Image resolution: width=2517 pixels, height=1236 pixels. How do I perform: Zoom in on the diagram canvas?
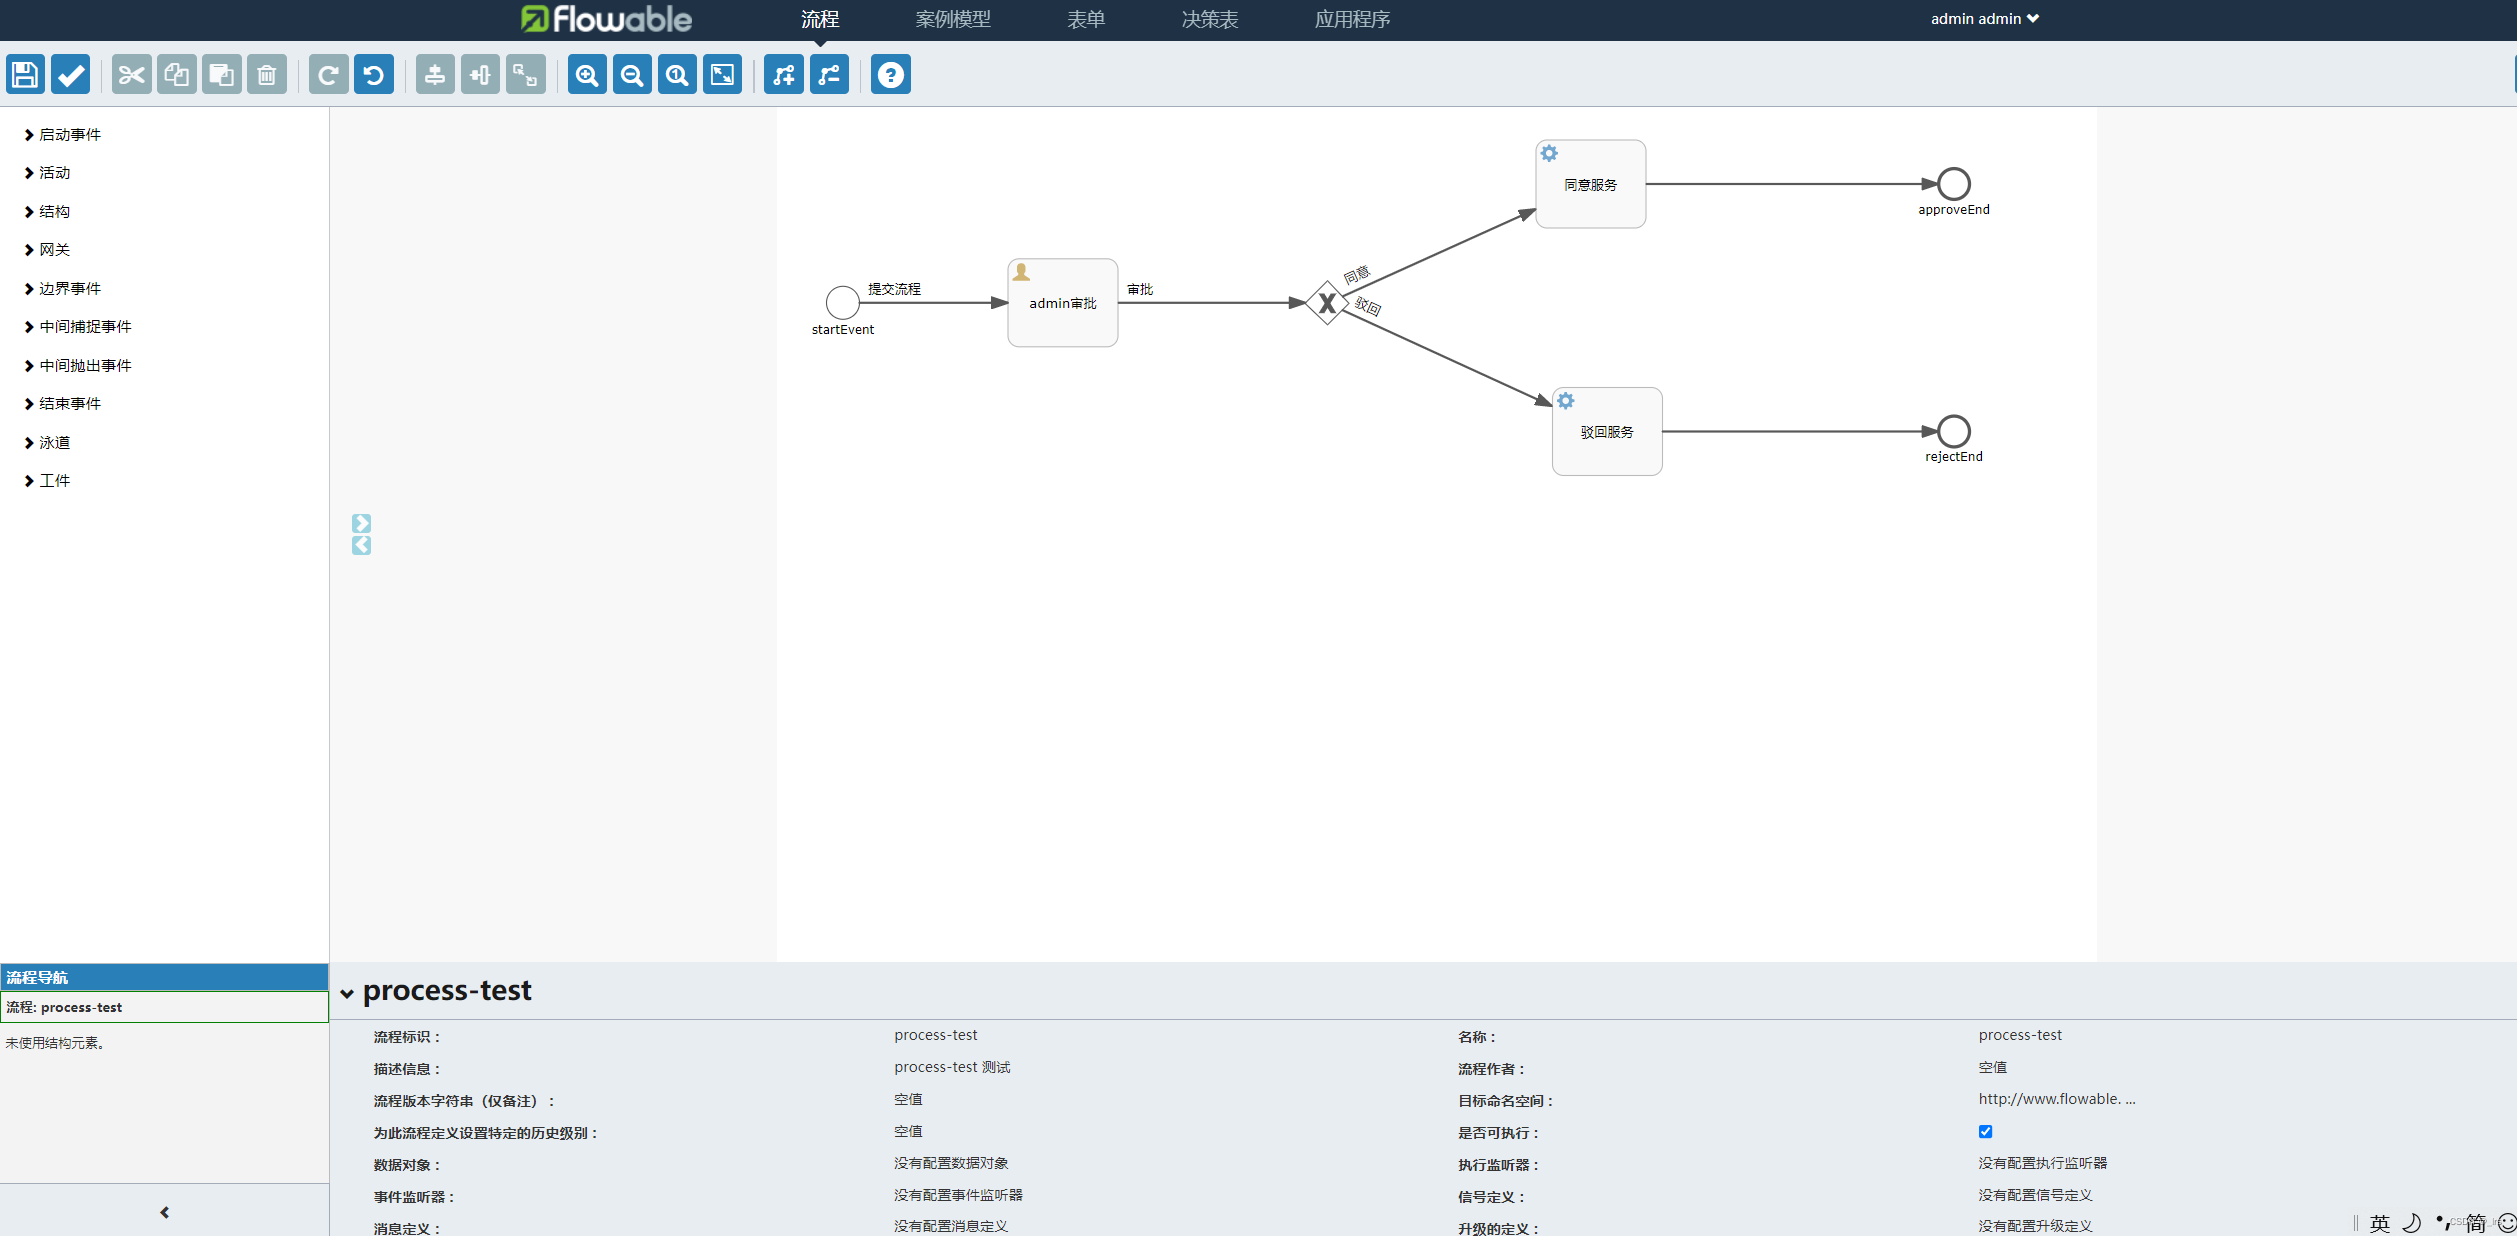pos(587,74)
